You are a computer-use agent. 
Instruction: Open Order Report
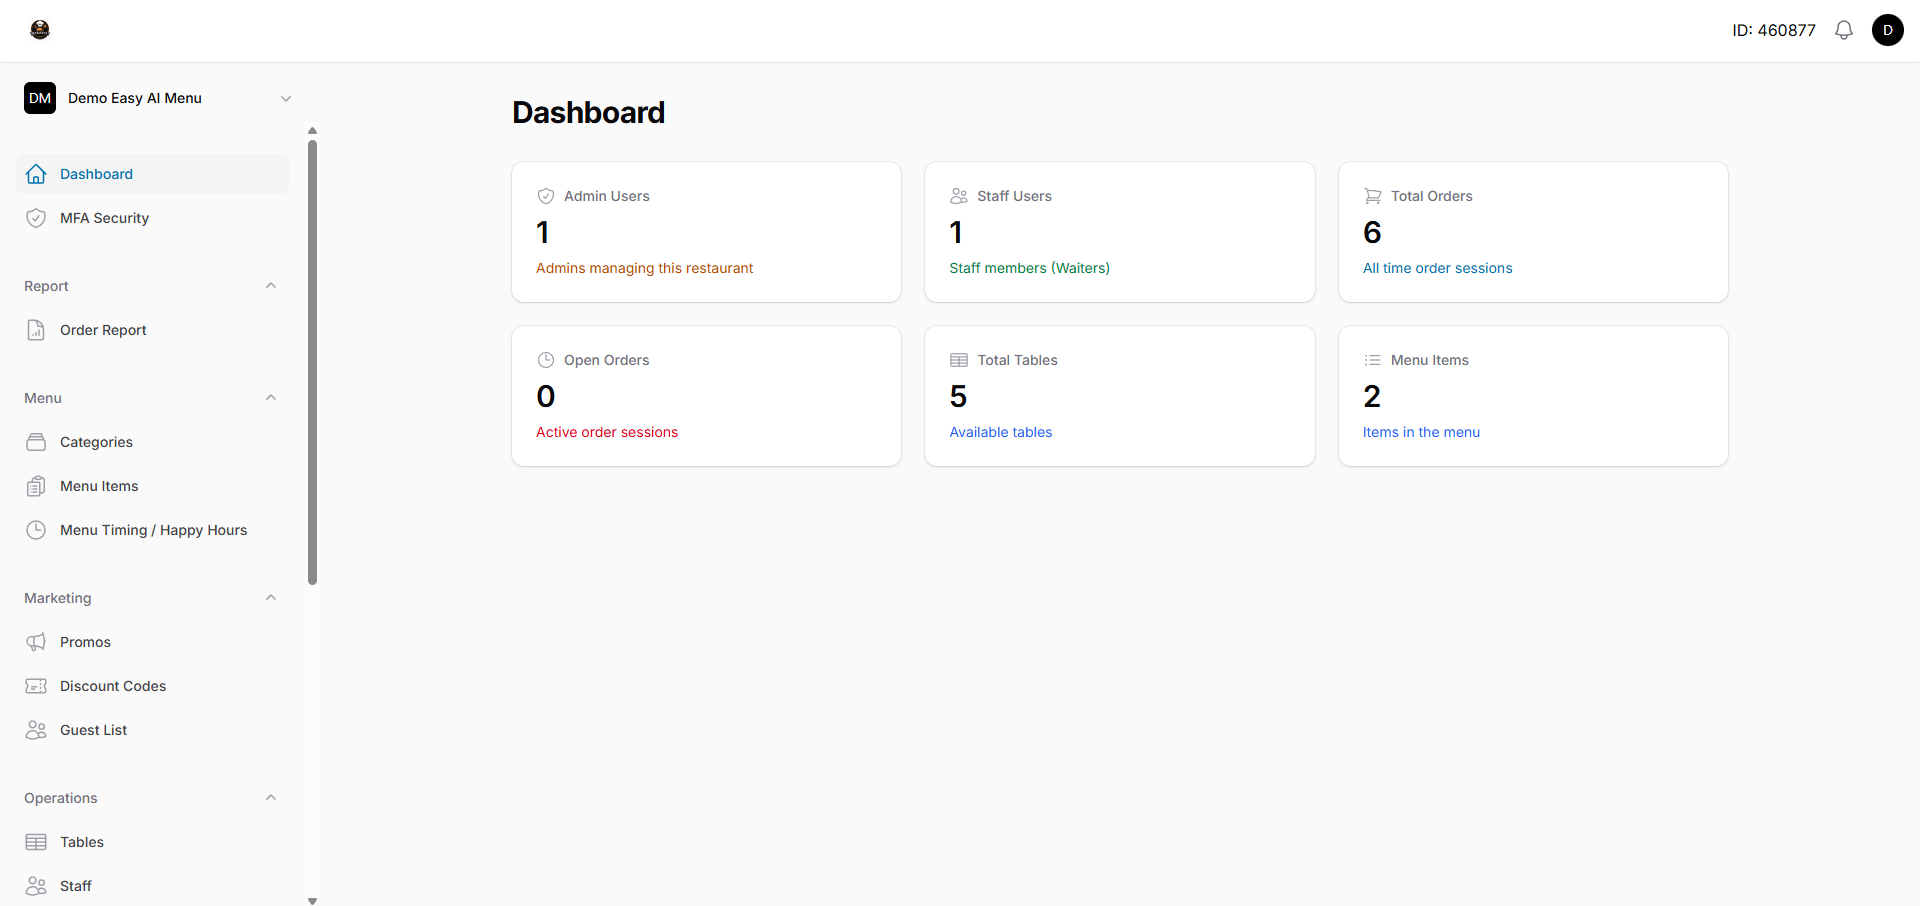tap(152, 330)
